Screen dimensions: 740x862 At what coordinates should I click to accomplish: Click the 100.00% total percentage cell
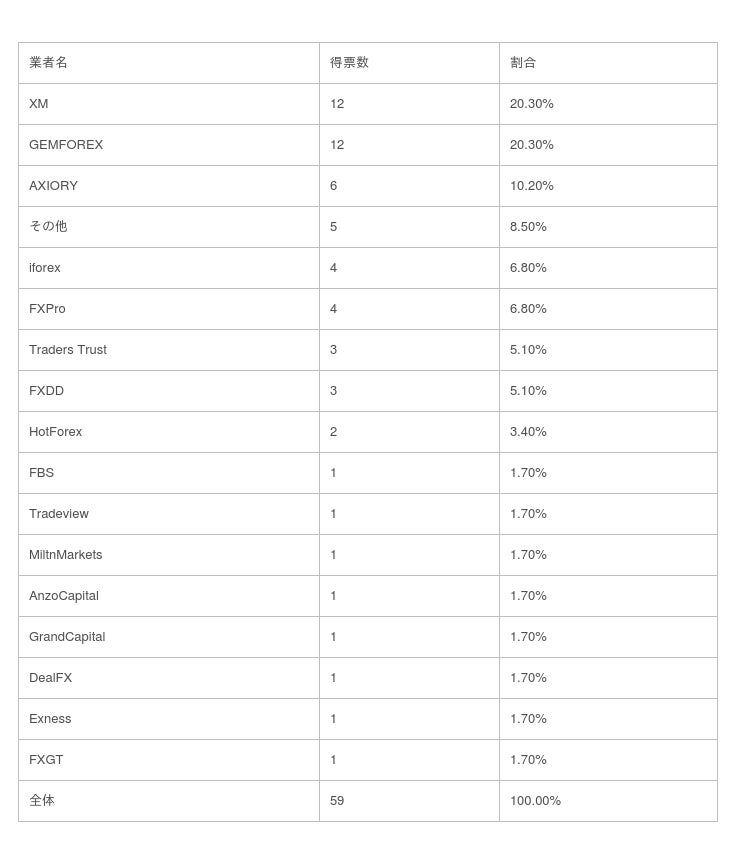pyautogui.click(x=535, y=800)
